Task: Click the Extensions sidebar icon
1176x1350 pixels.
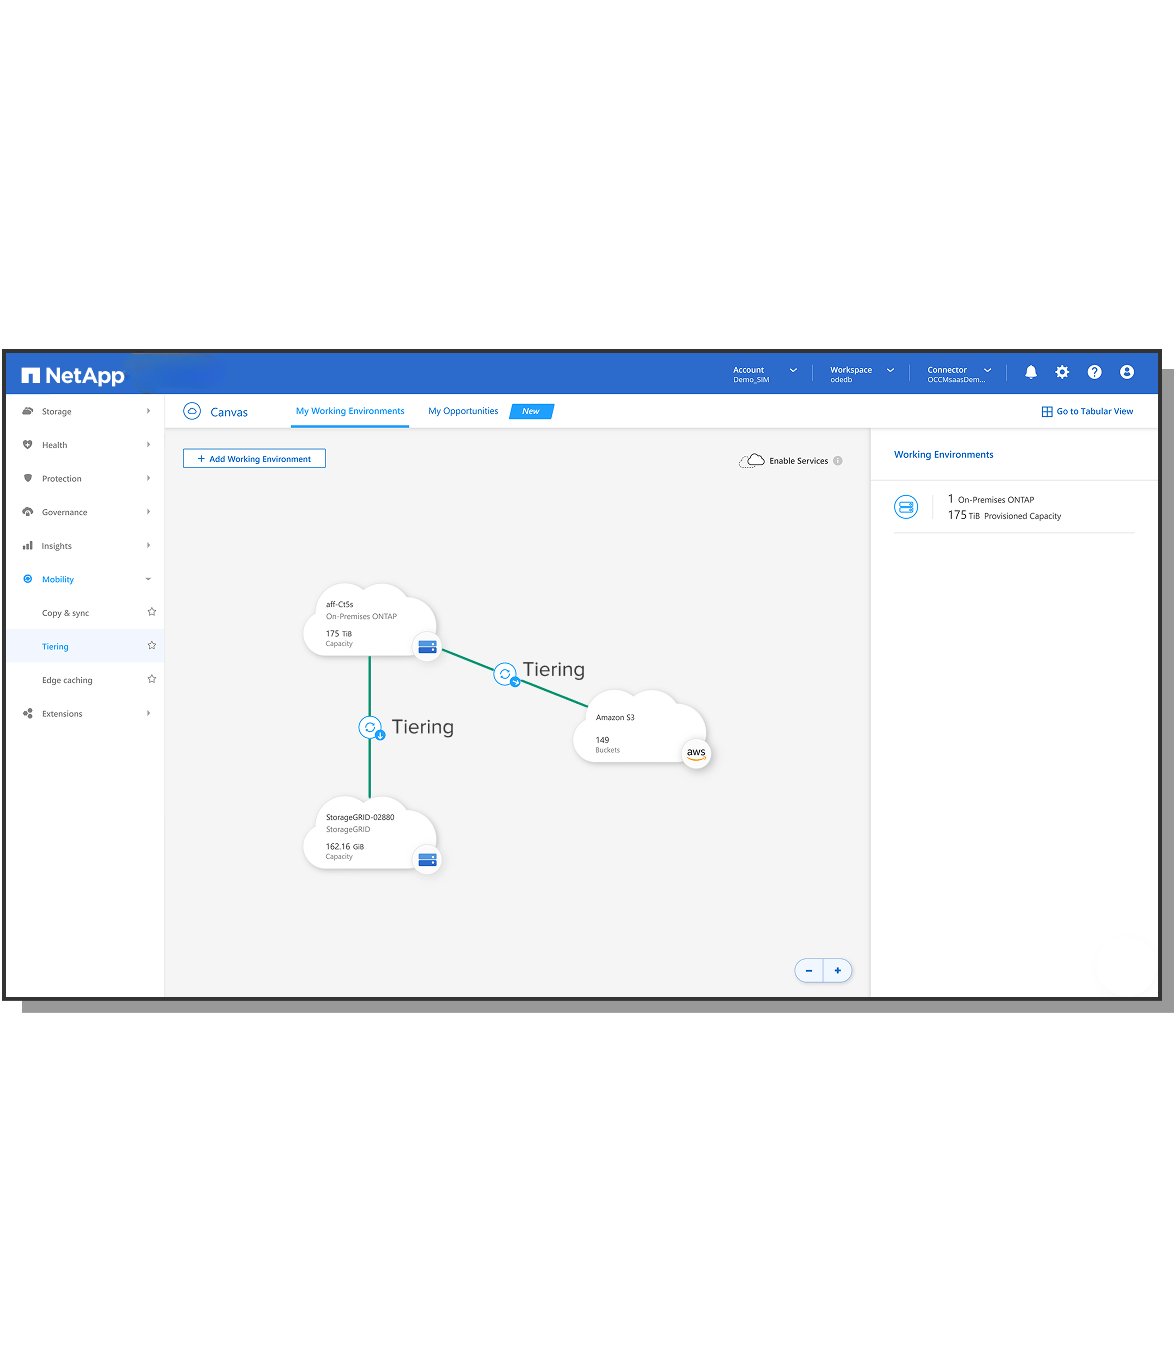Action: coord(28,714)
